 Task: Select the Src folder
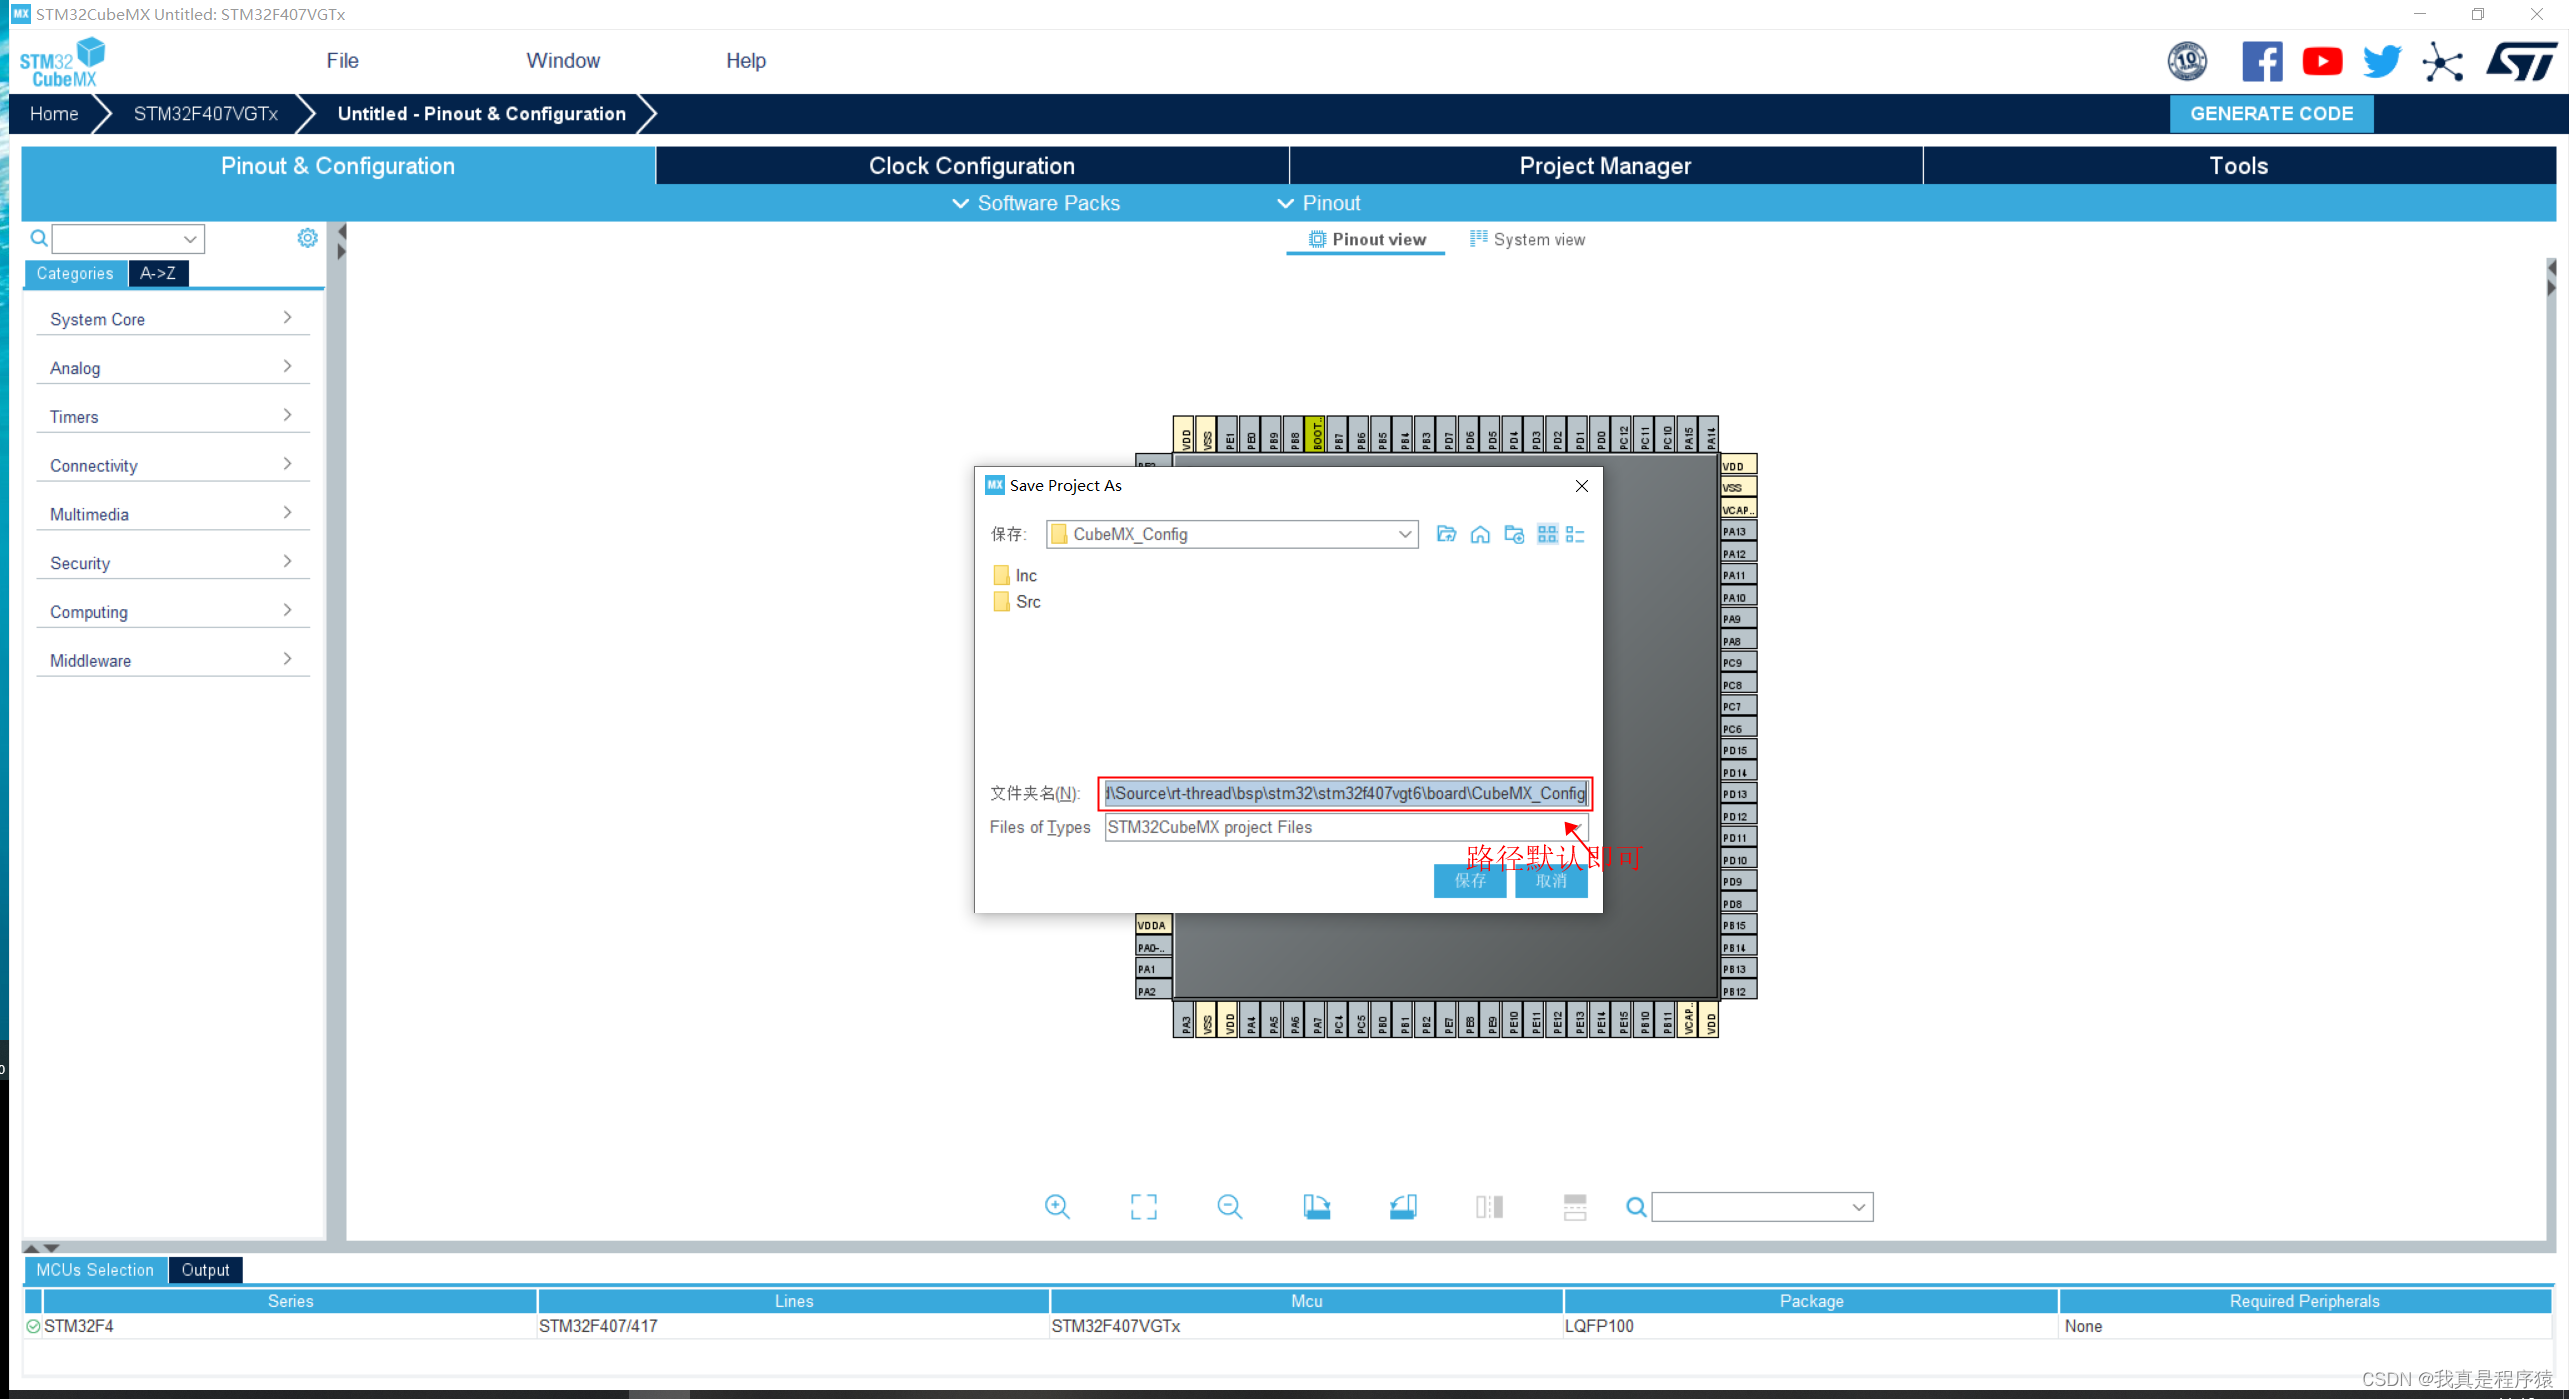(1017, 602)
